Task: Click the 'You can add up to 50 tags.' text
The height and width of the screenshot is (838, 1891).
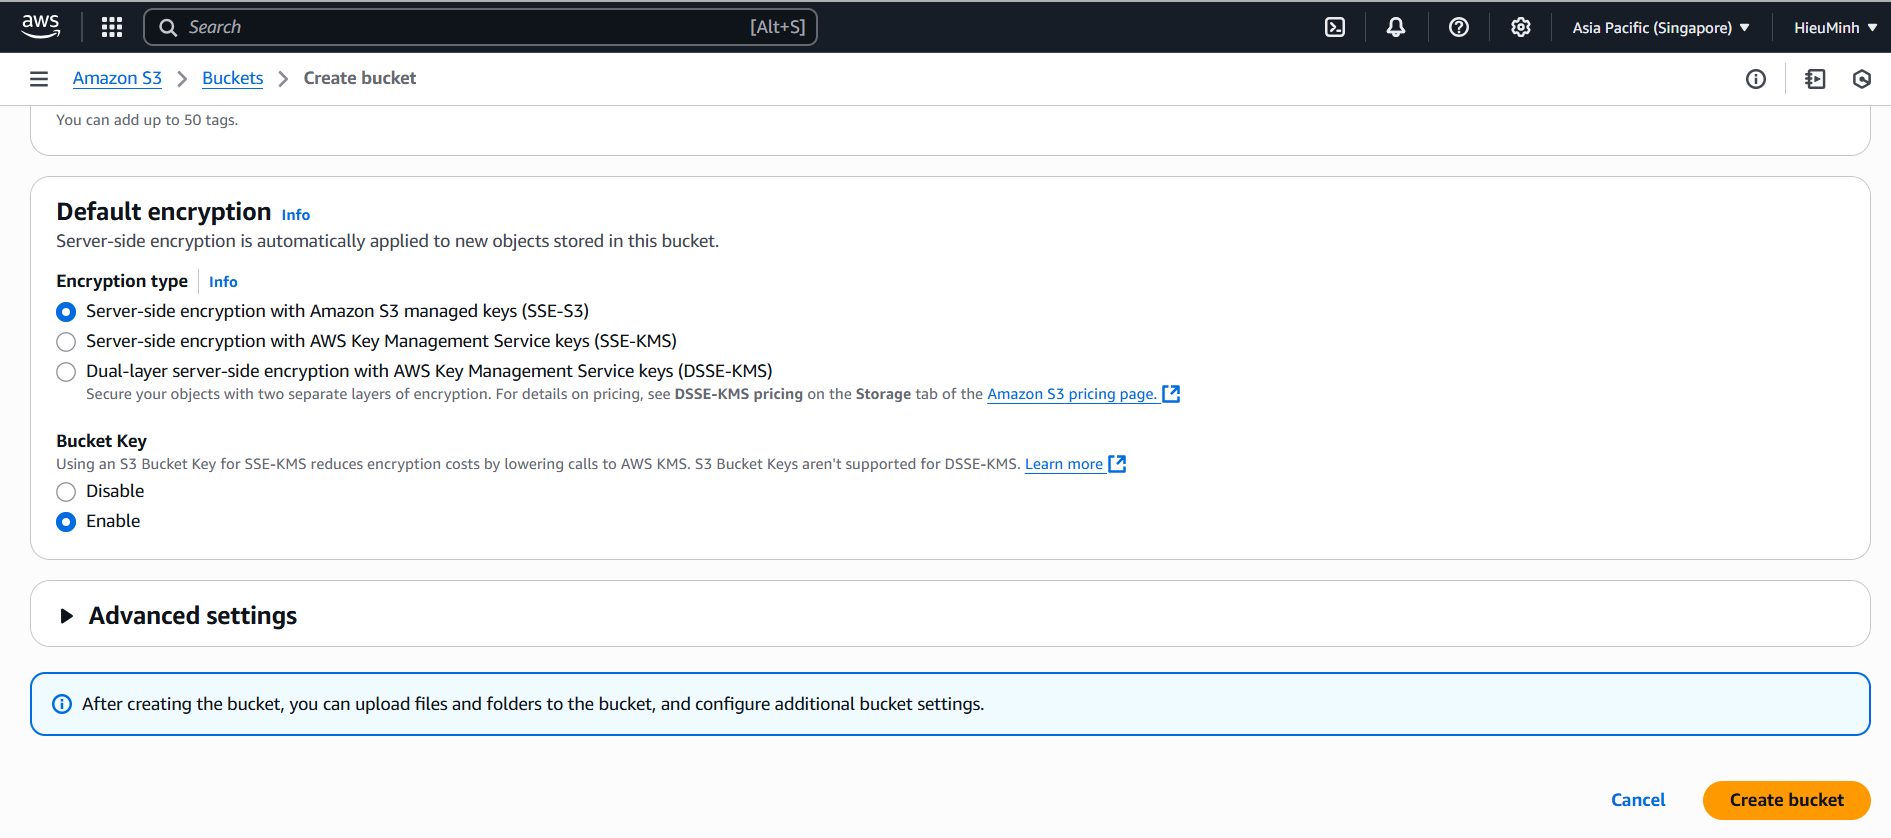Action: pos(147,120)
